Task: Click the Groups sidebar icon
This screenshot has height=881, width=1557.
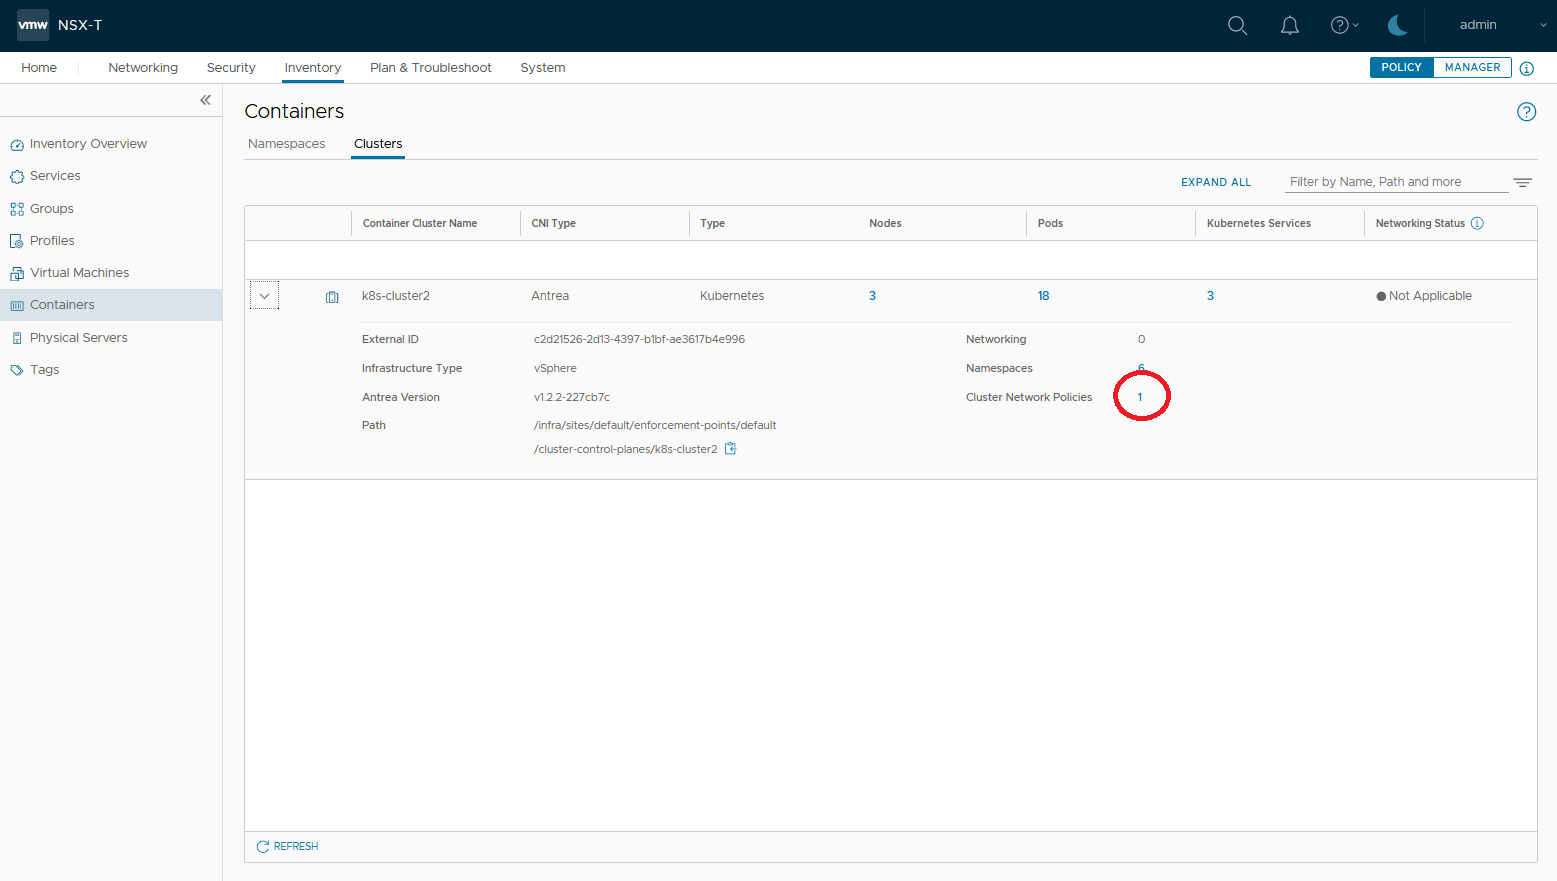Action: tap(17, 209)
